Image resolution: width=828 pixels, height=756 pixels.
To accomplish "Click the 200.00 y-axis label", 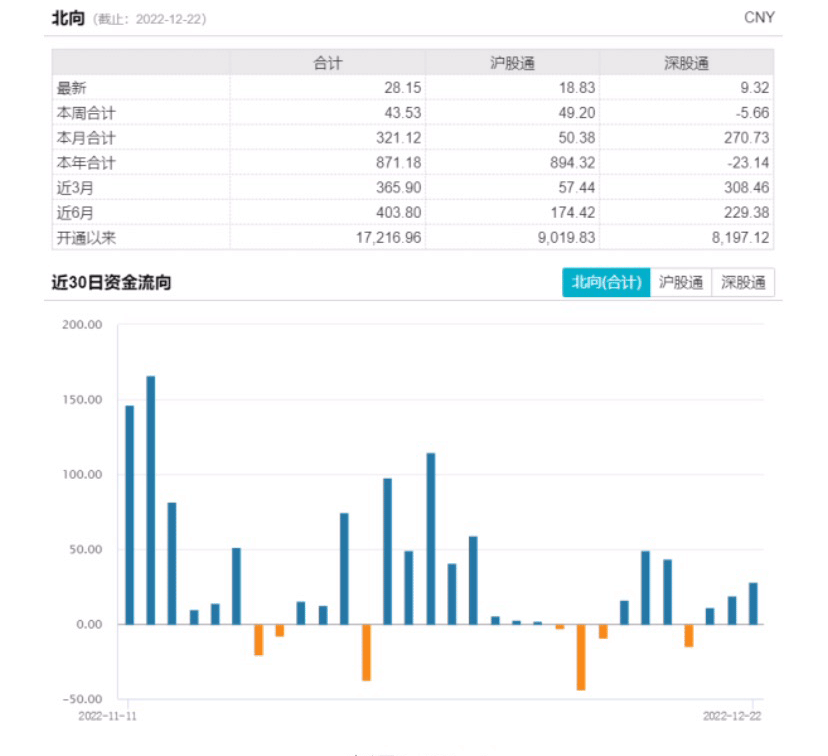I will click(82, 325).
